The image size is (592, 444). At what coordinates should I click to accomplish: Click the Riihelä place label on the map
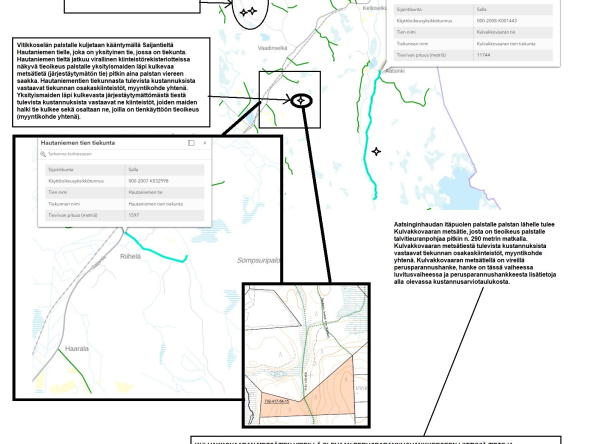pos(130,256)
